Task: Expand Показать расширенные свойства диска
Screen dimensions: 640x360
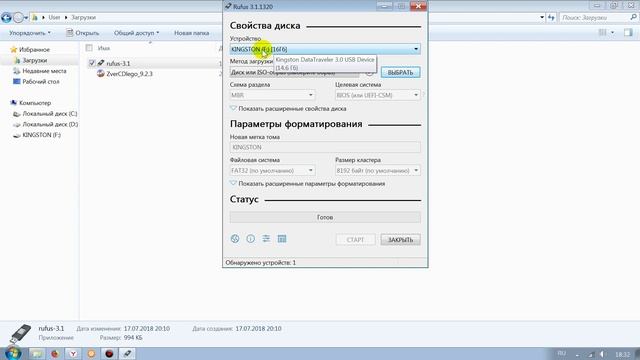Action: tap(288, 109)
